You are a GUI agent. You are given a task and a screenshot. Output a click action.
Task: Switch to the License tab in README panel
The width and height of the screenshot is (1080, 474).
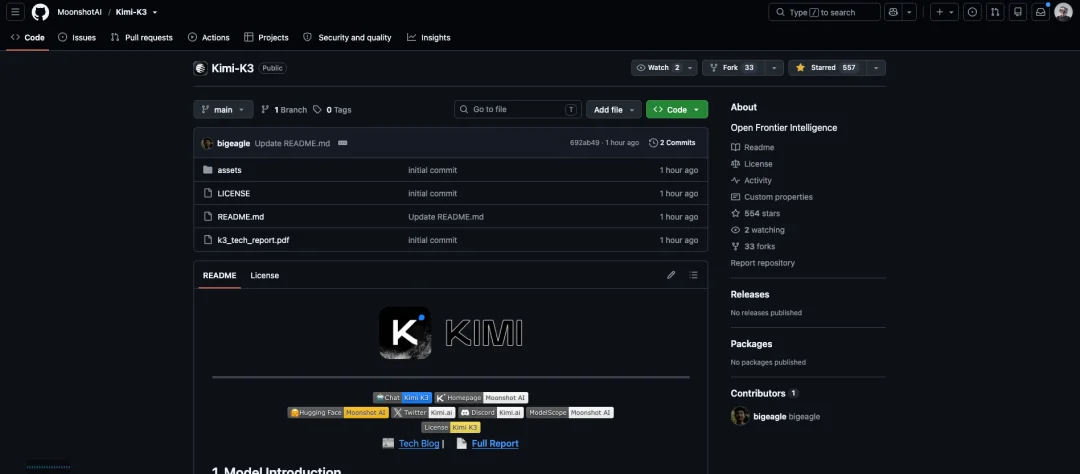click(264, 275)
